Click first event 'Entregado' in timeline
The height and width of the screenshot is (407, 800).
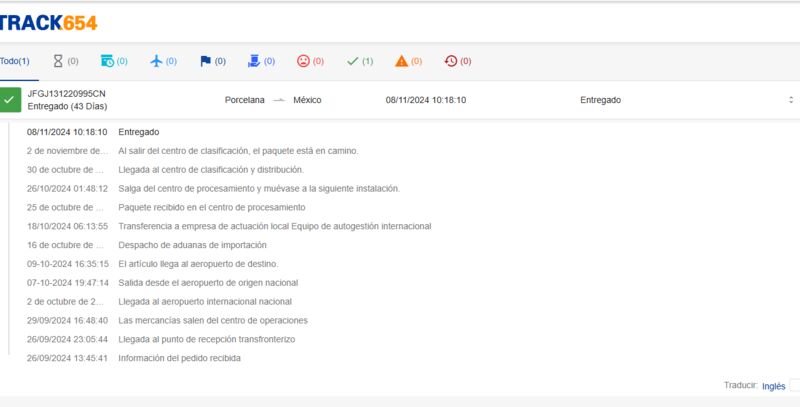click(139, 132)
